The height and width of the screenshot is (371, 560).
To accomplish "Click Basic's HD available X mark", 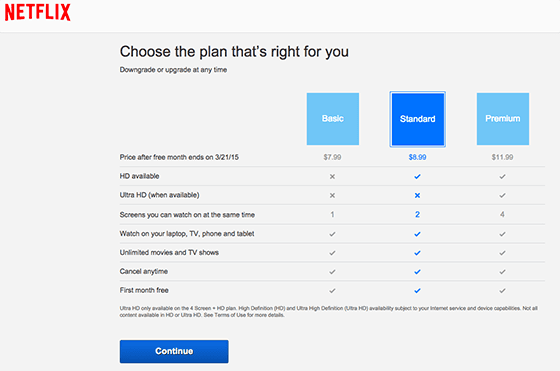I will pos(332,176).
